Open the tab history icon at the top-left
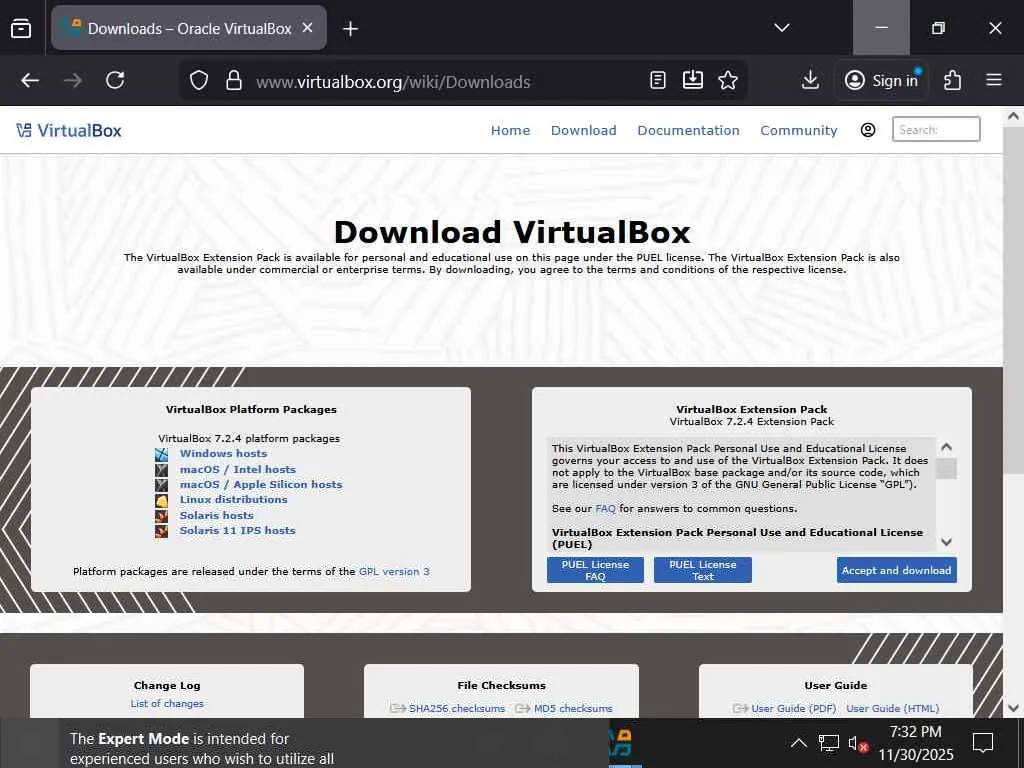Screen dimensions: 1024x768 pos(21,28)
